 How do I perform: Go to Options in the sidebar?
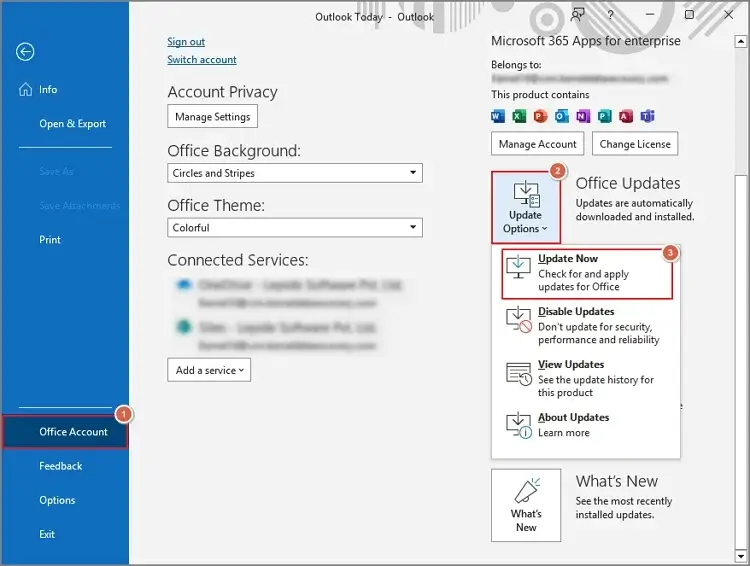tap(57, 500)
